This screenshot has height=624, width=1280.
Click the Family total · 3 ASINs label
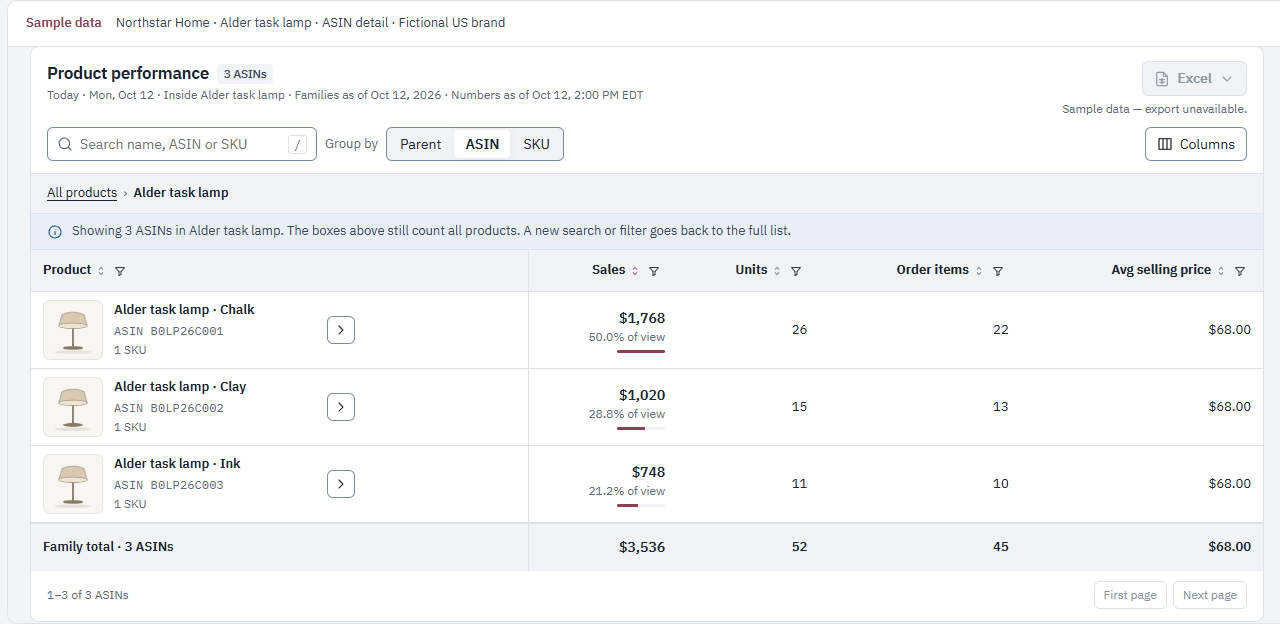tap(108, 547)
